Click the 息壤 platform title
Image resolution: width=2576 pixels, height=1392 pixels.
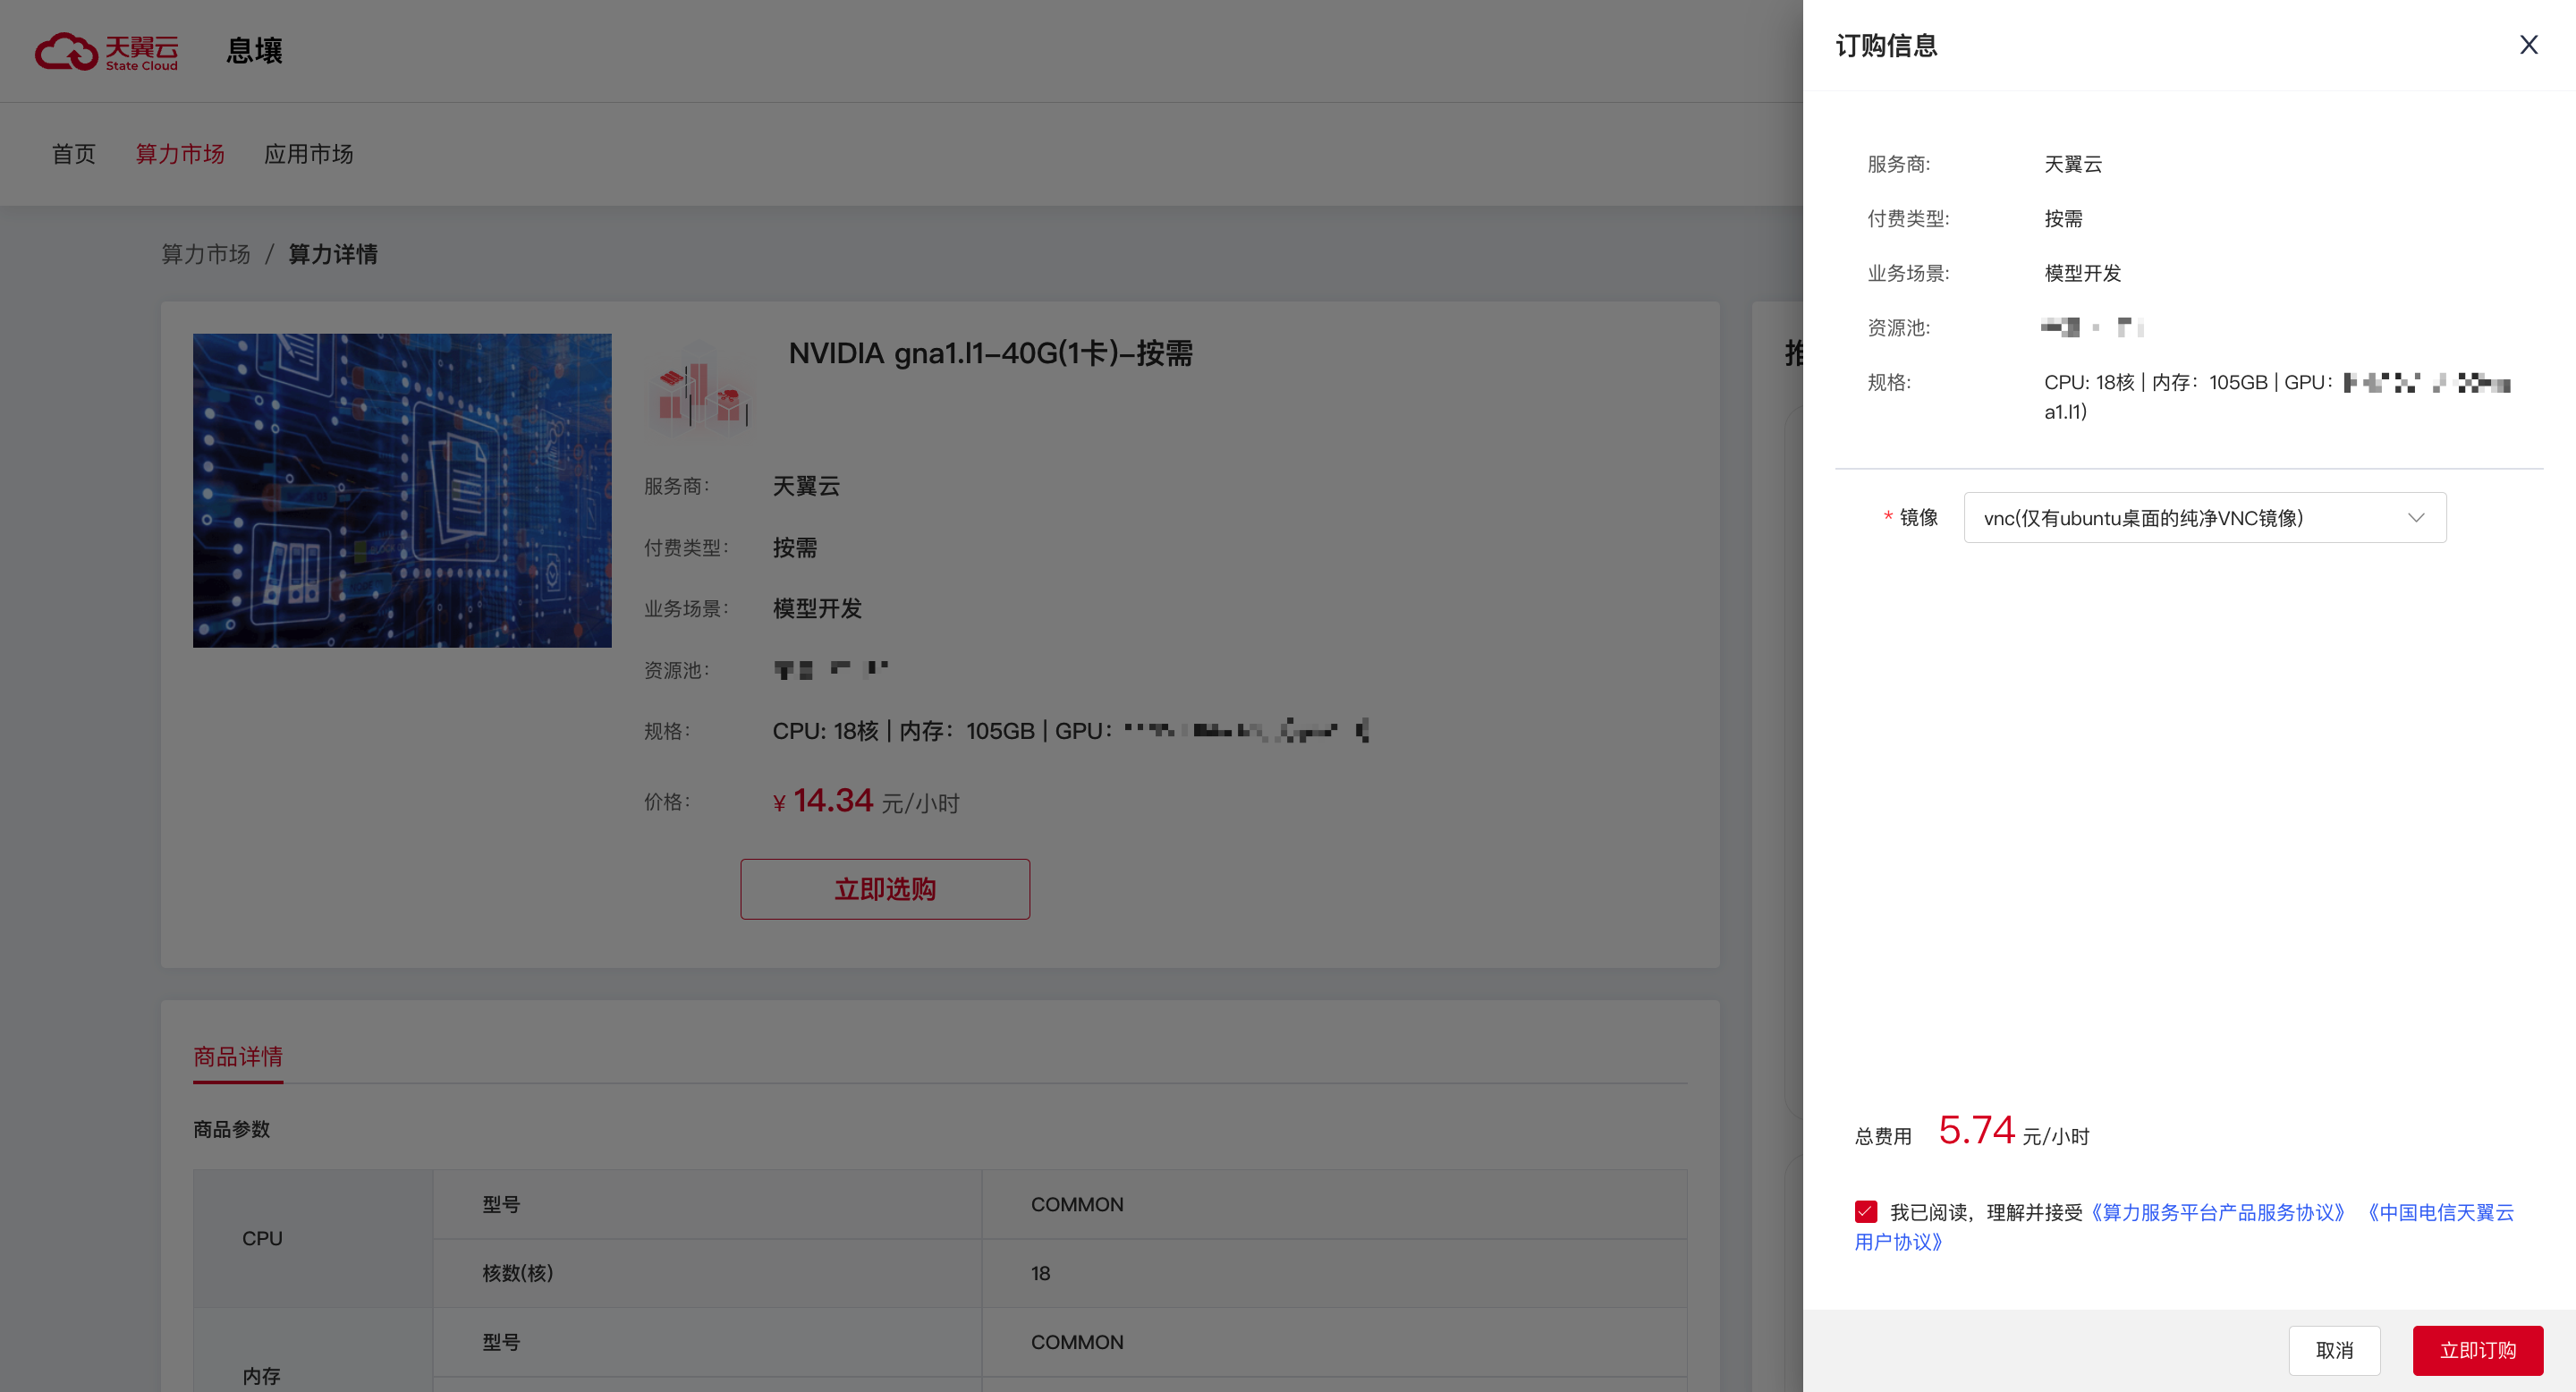coord(254,51)
